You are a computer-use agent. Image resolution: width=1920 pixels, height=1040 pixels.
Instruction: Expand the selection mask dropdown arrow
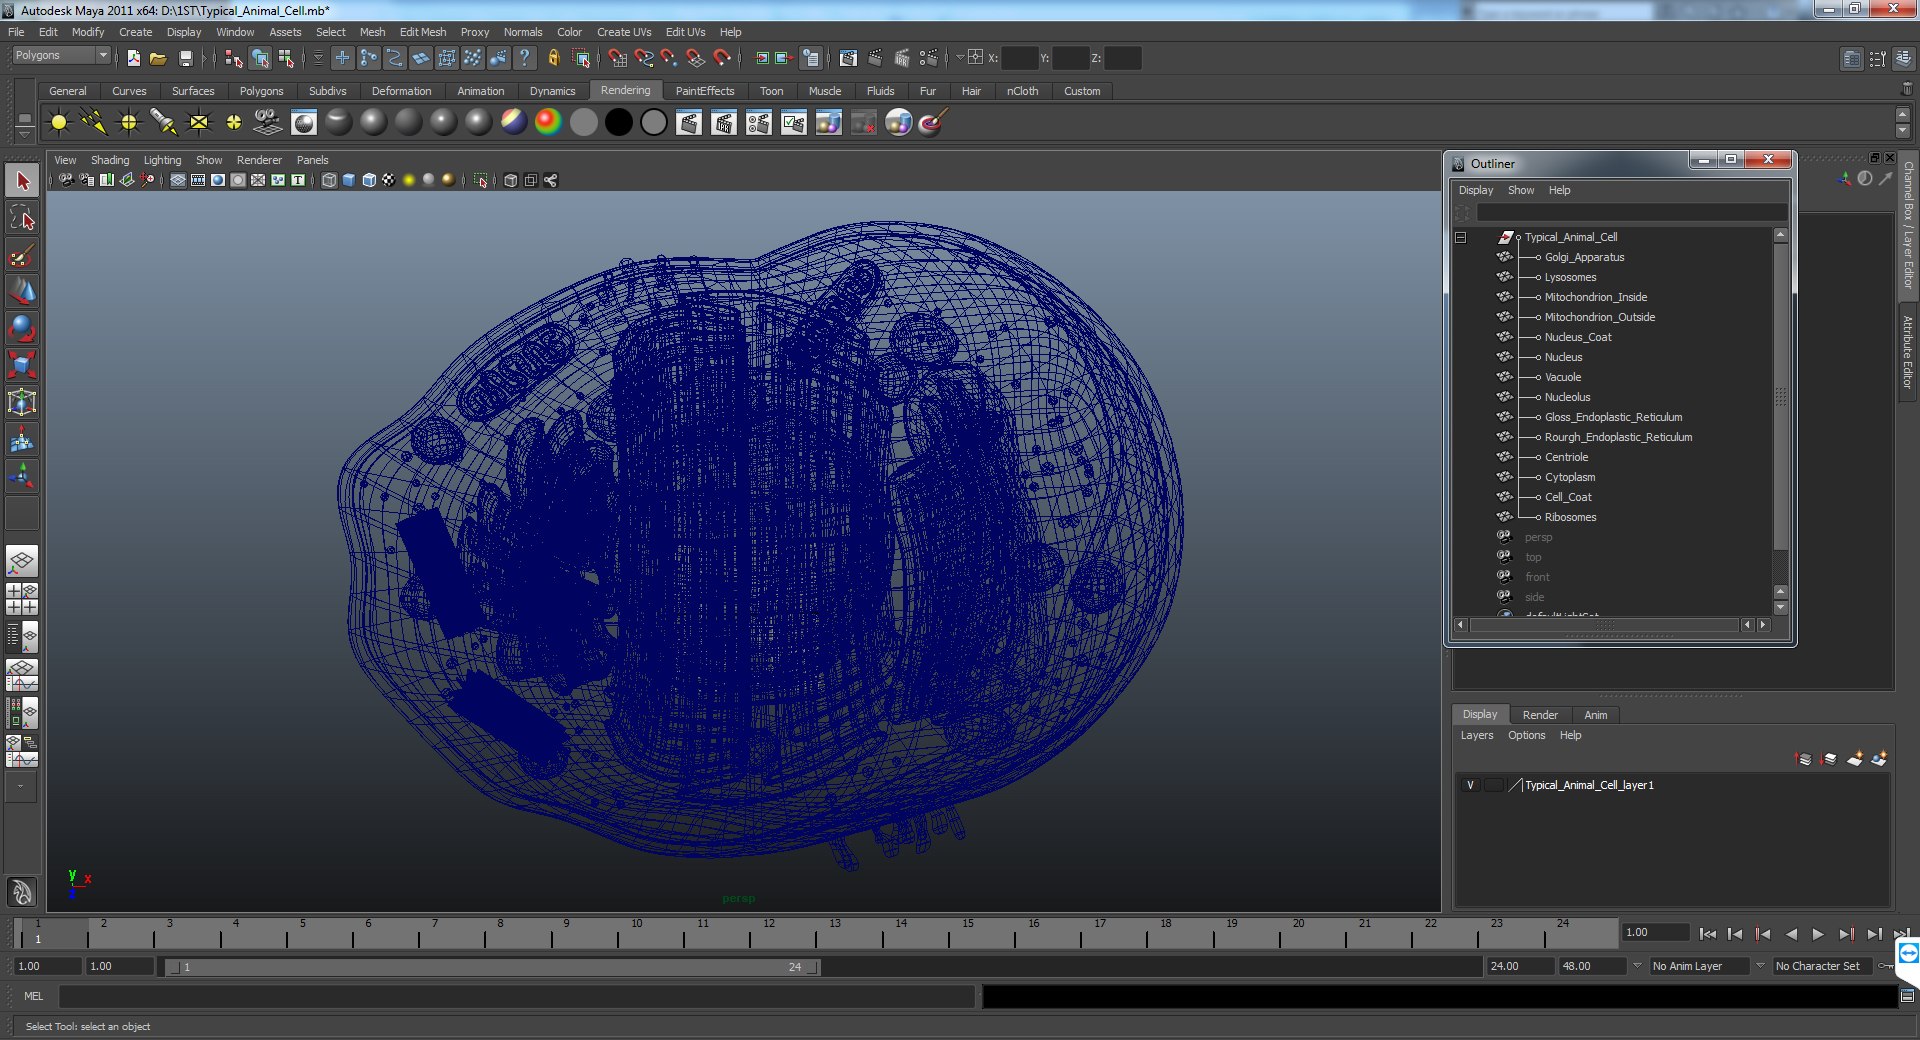coord(318,58)
